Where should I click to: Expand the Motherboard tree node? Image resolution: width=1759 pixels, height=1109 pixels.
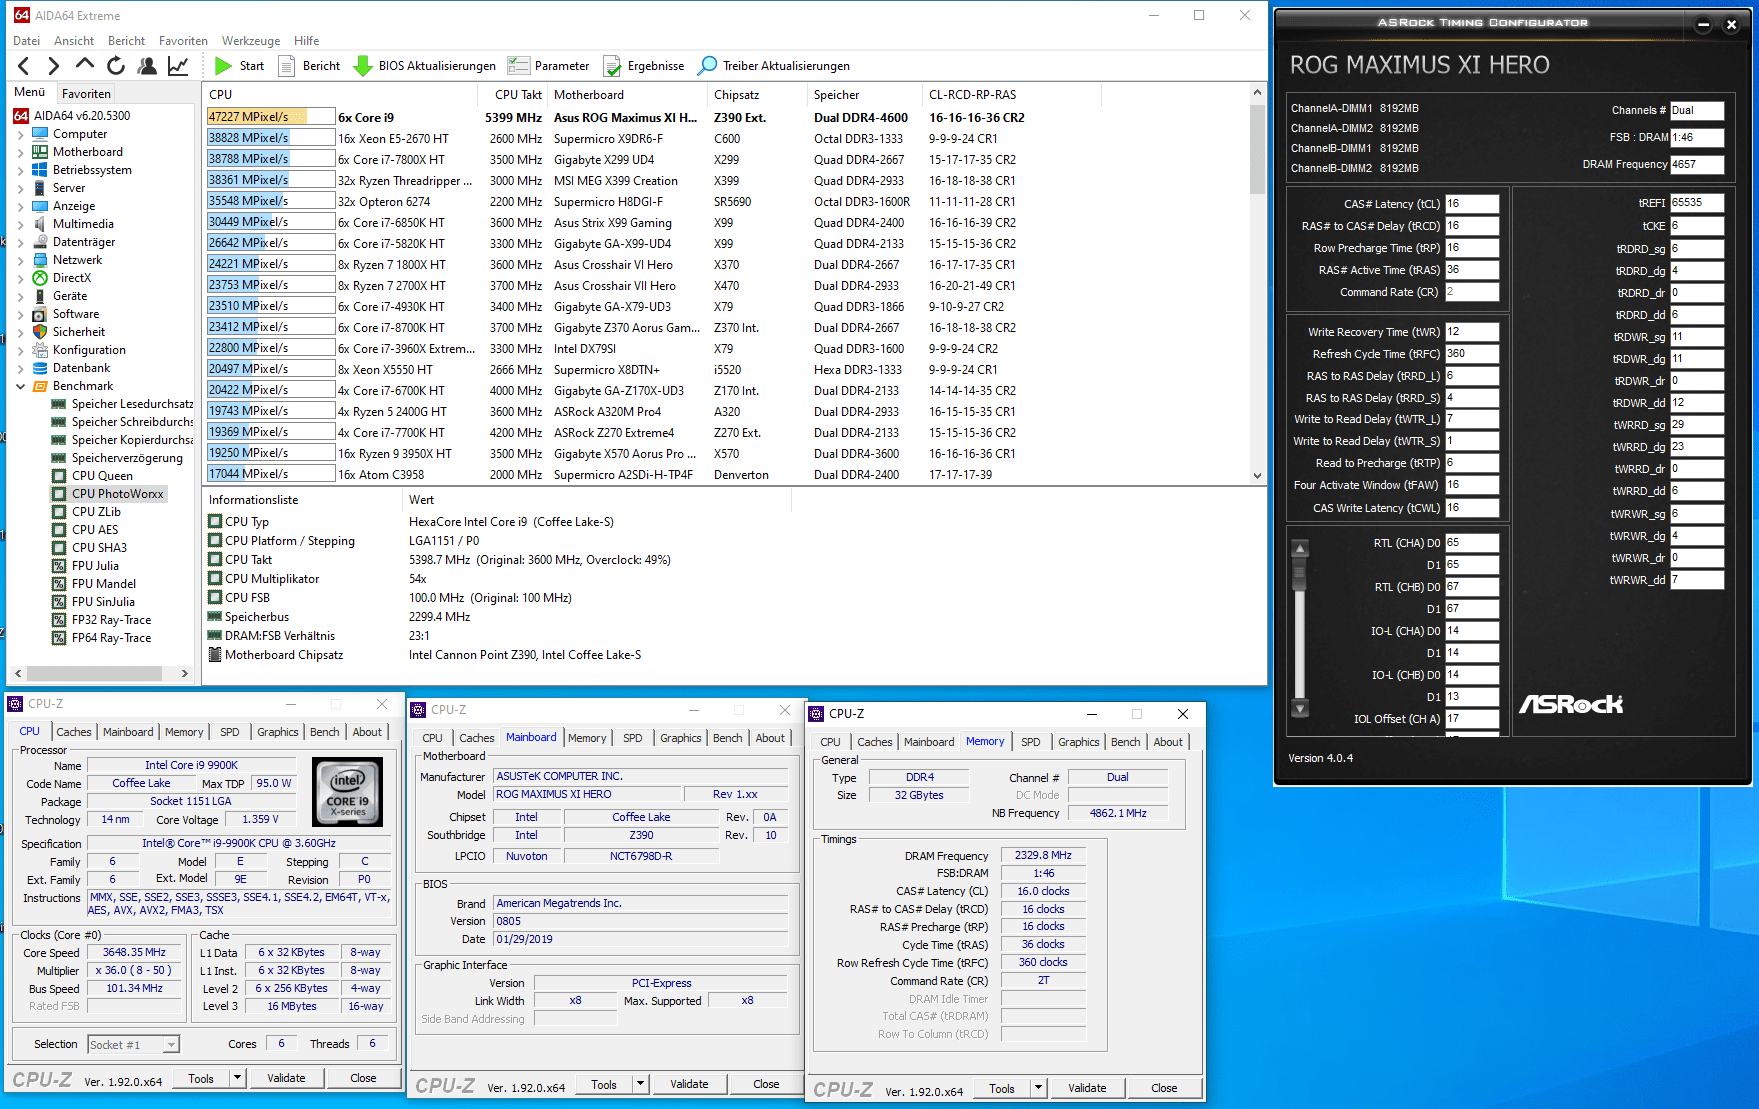point(20,152)
